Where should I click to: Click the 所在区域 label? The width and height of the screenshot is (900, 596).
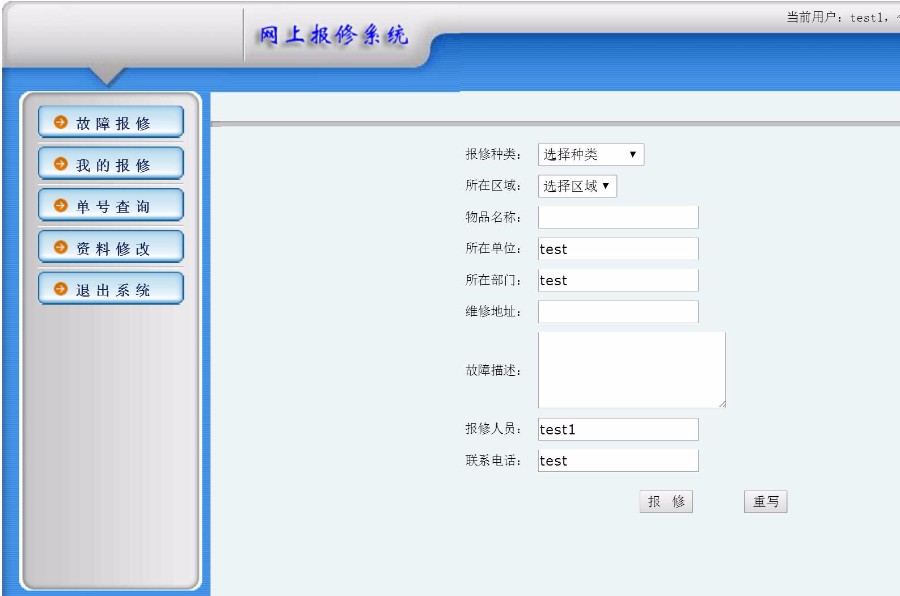(x=493, y=185)
